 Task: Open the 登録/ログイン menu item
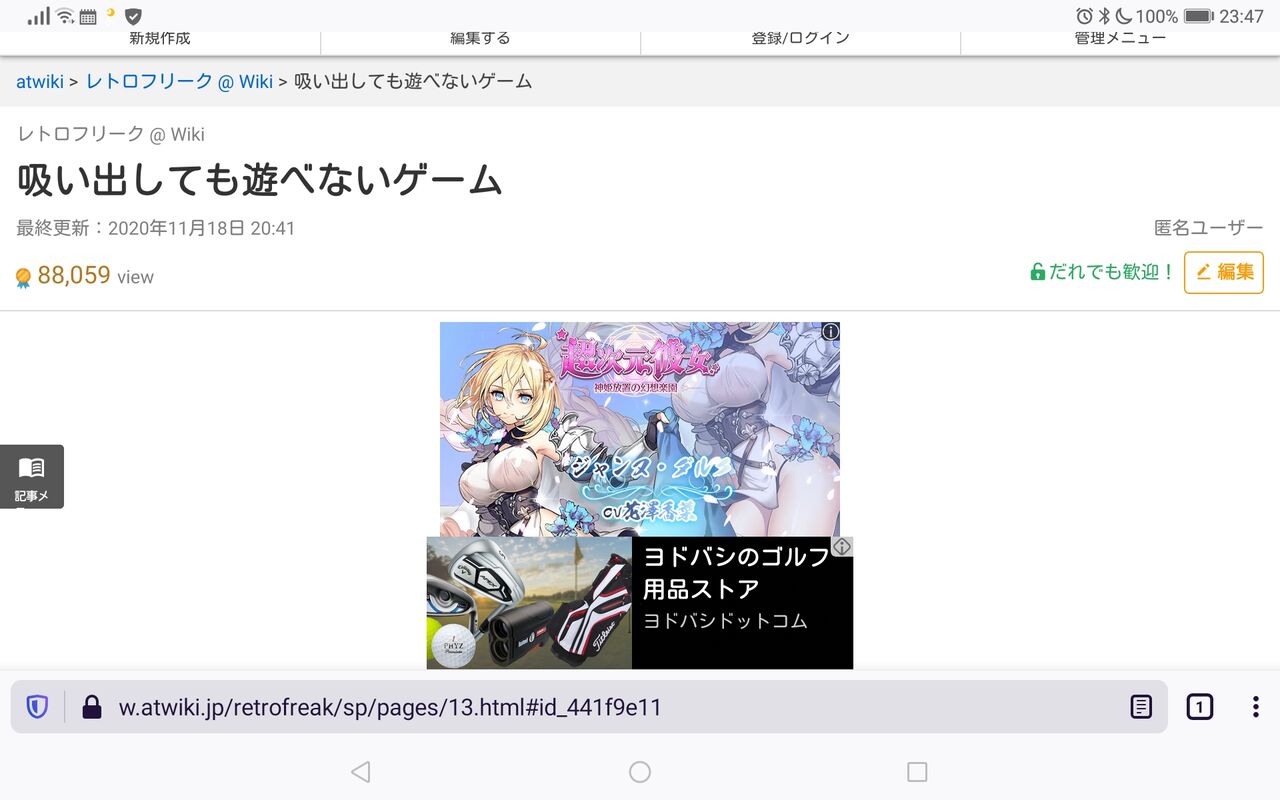click(x=800, y=40)
